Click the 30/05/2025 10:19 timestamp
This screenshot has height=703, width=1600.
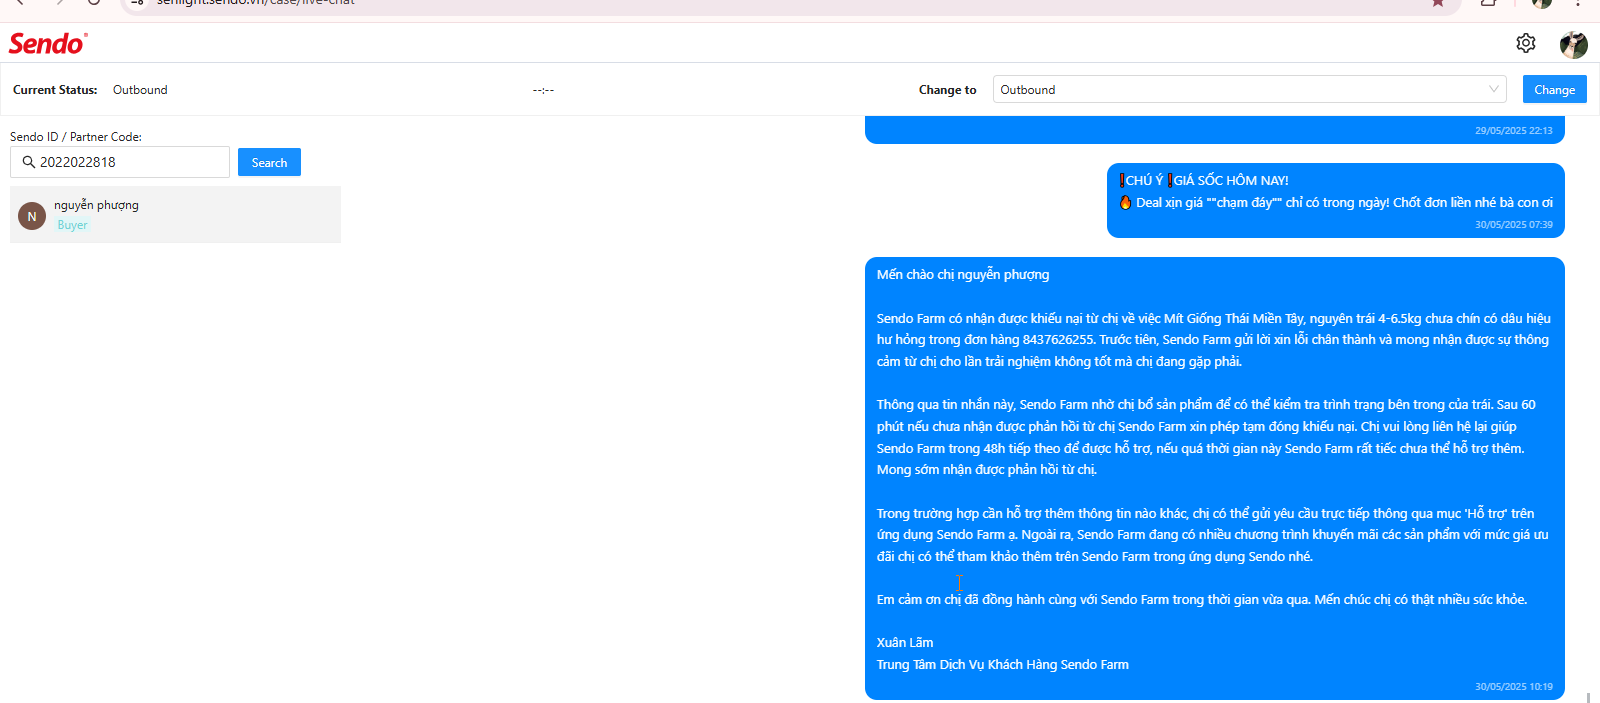pos(1514,687)
